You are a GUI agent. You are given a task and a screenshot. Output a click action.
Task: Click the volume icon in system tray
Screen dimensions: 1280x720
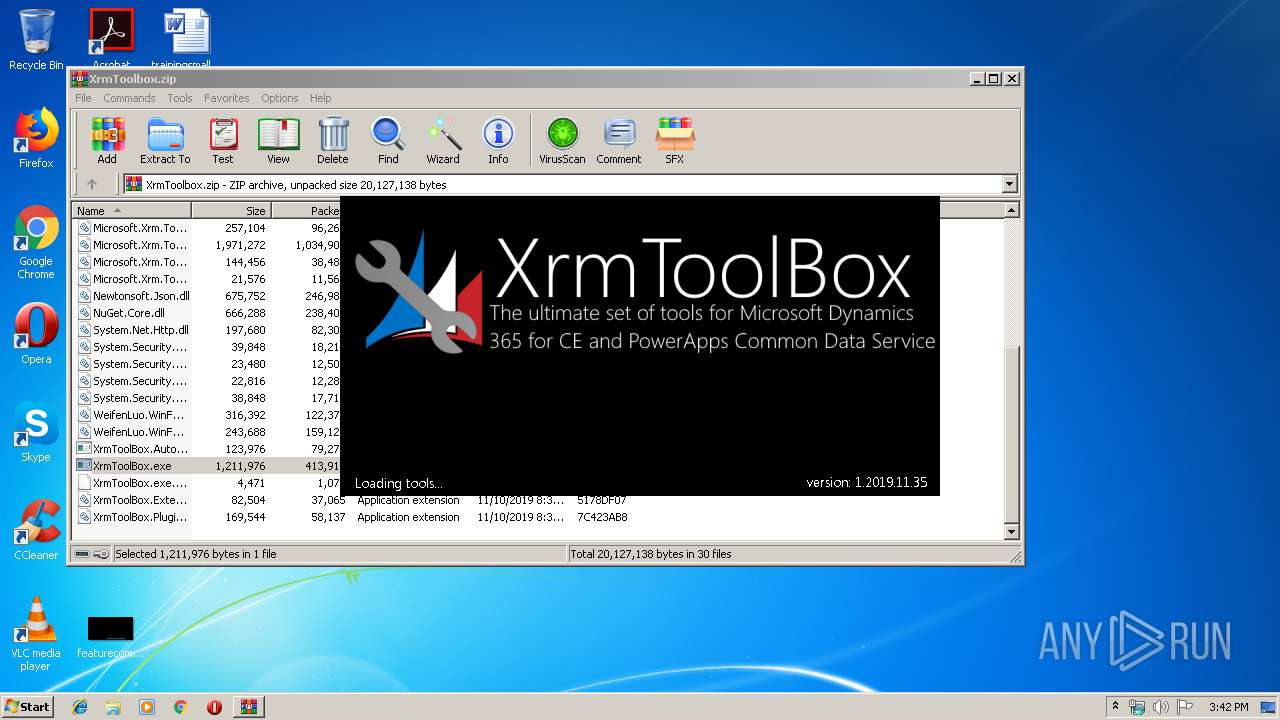1161,707
